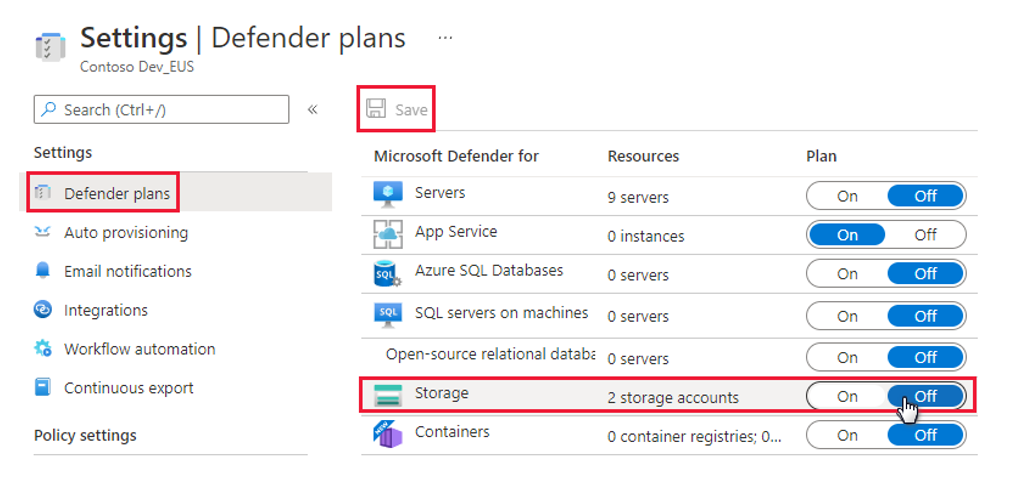Click the Defender plans sidebar icon
This screenshot has height=486, width=1011.
pos(43,193)
